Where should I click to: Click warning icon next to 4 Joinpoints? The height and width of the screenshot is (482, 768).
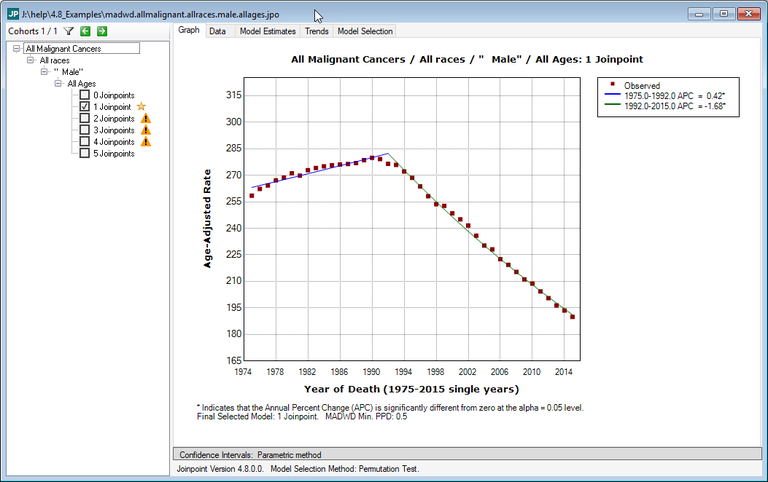[x=146, y=142]
